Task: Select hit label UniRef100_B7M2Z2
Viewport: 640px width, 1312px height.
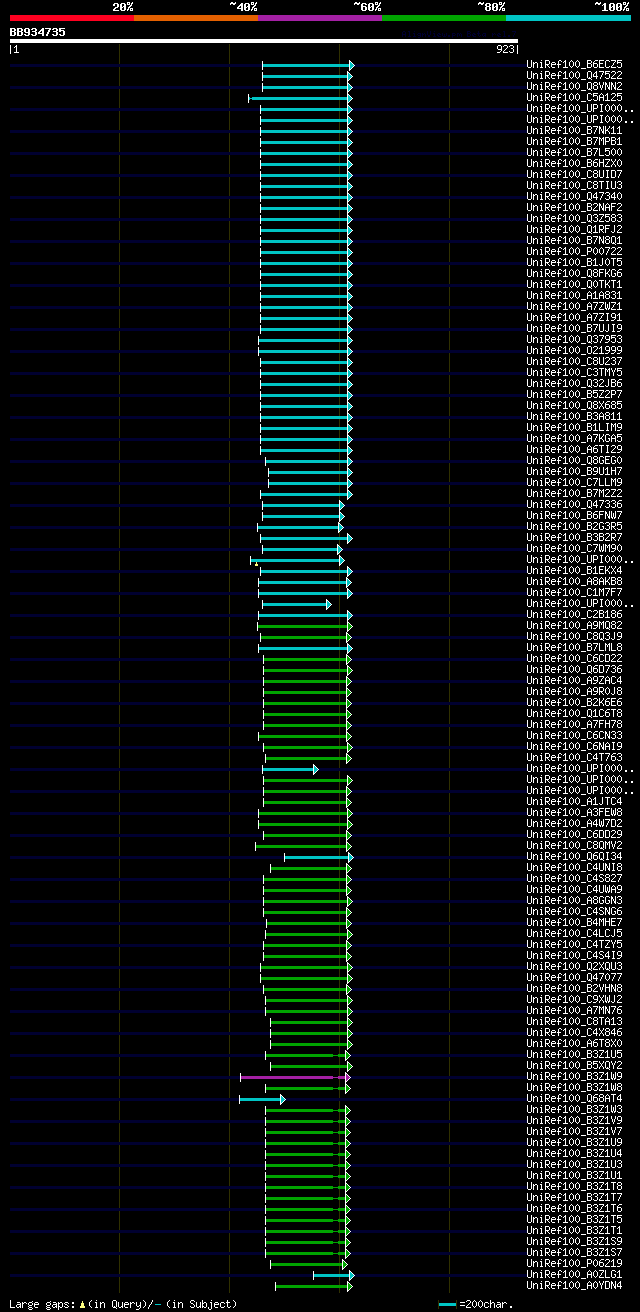Action: coord(576,493)
